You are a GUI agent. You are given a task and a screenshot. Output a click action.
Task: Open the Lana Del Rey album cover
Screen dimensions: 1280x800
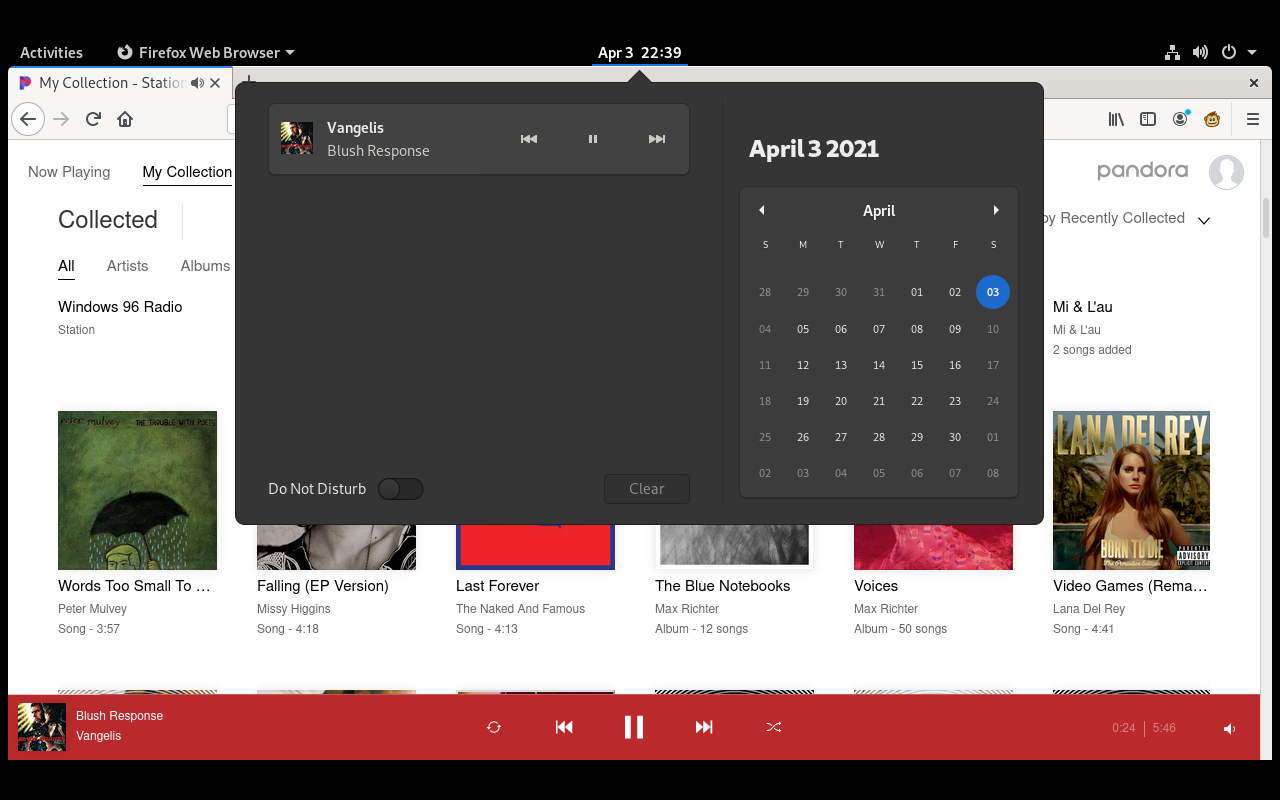(x=1131, y=490)
